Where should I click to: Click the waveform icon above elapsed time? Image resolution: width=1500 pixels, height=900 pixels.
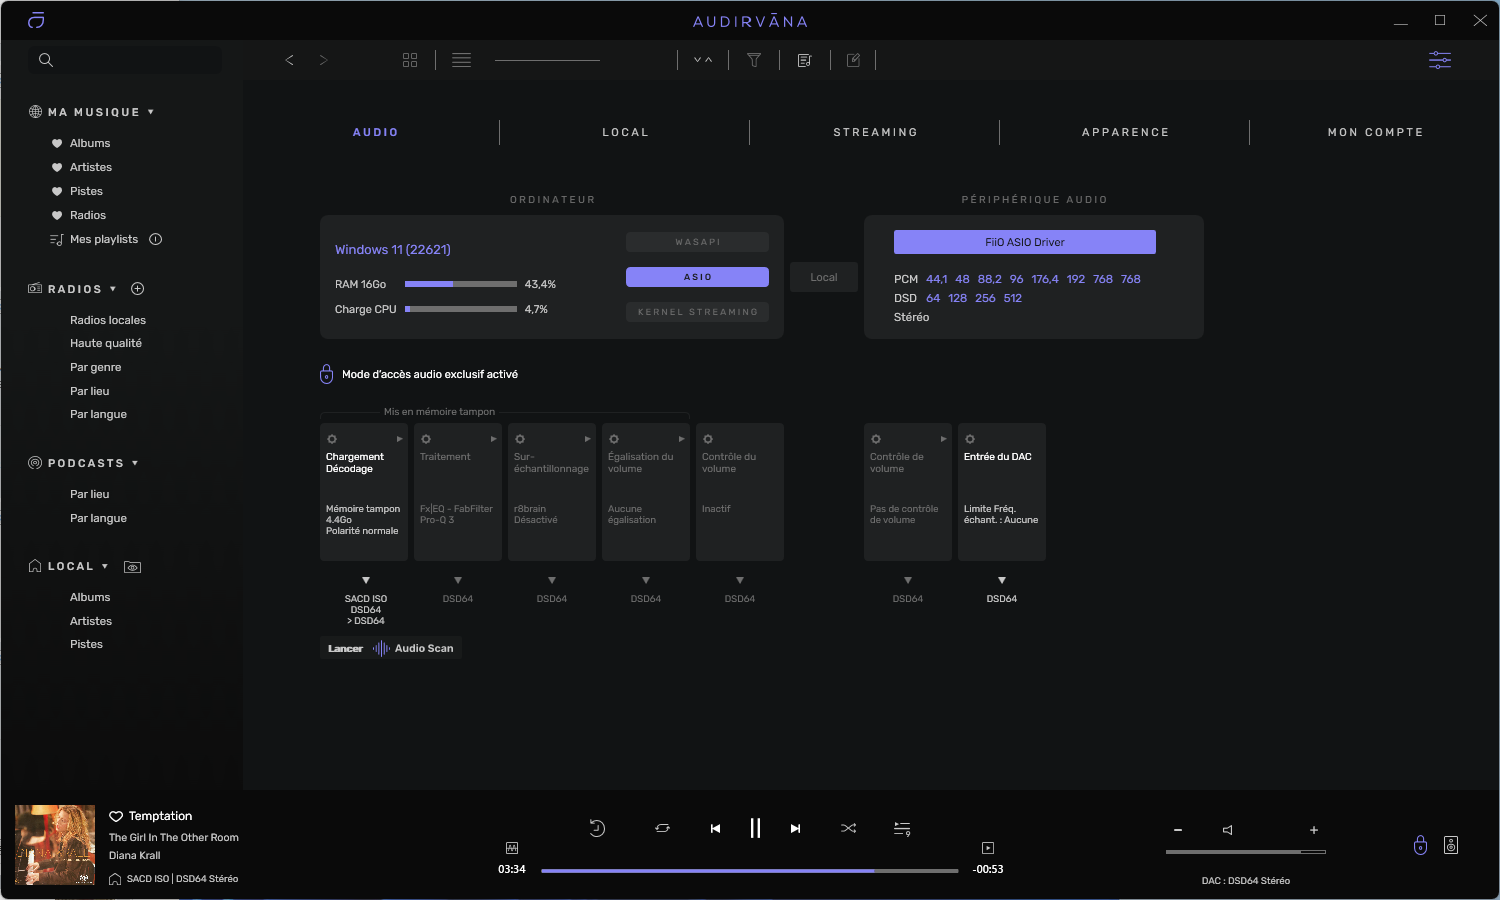coord(512,848)
